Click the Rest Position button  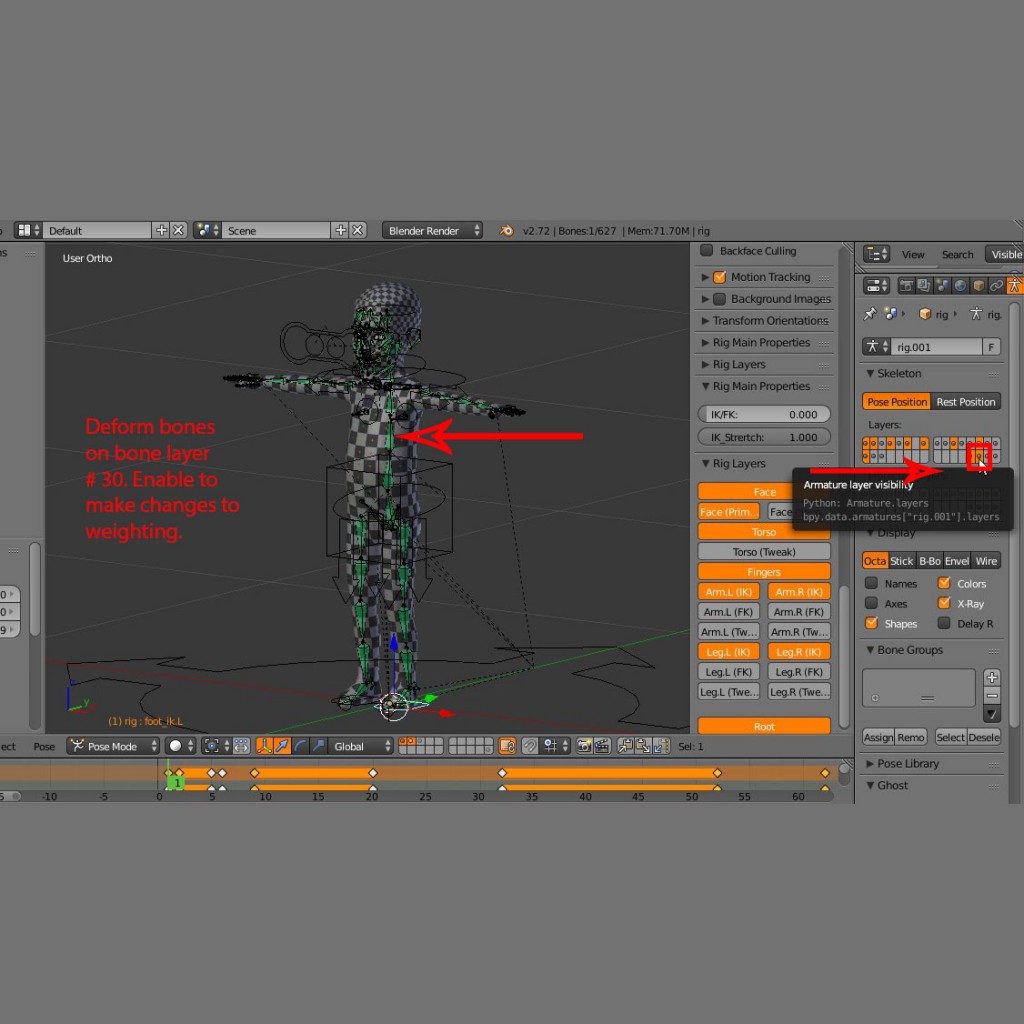tap(965, 402)
